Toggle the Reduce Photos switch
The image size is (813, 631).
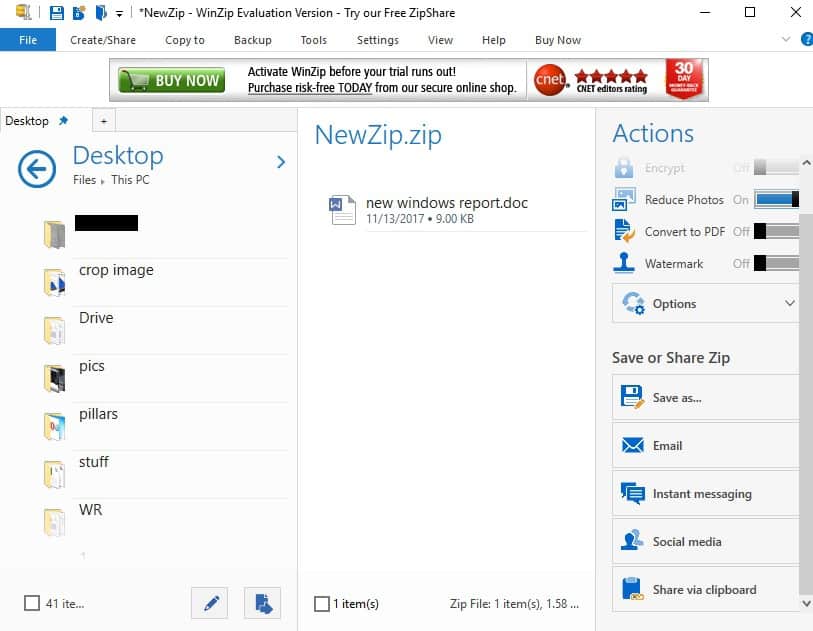coord(776,200)
